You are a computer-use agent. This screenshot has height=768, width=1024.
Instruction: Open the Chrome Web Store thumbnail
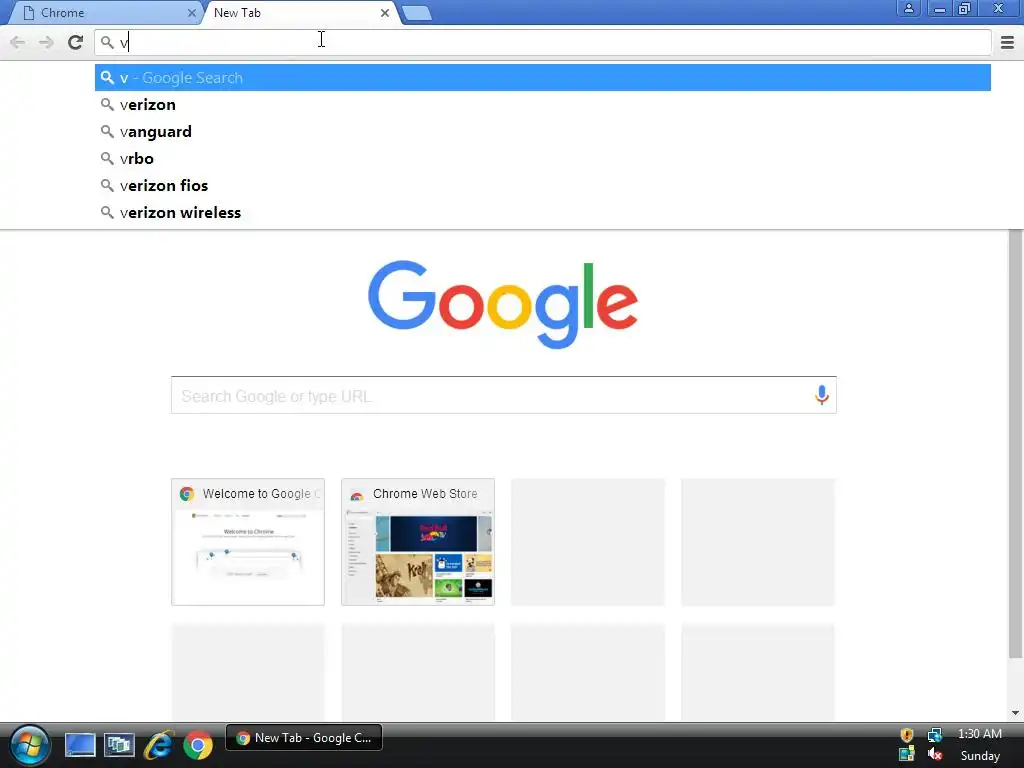[x=418, y=542]
